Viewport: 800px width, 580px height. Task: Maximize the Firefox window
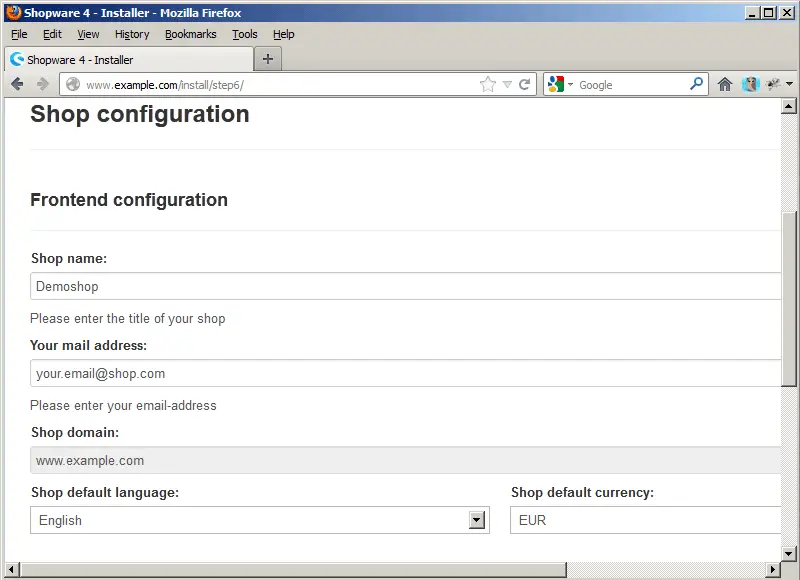(x=768, y=13)
